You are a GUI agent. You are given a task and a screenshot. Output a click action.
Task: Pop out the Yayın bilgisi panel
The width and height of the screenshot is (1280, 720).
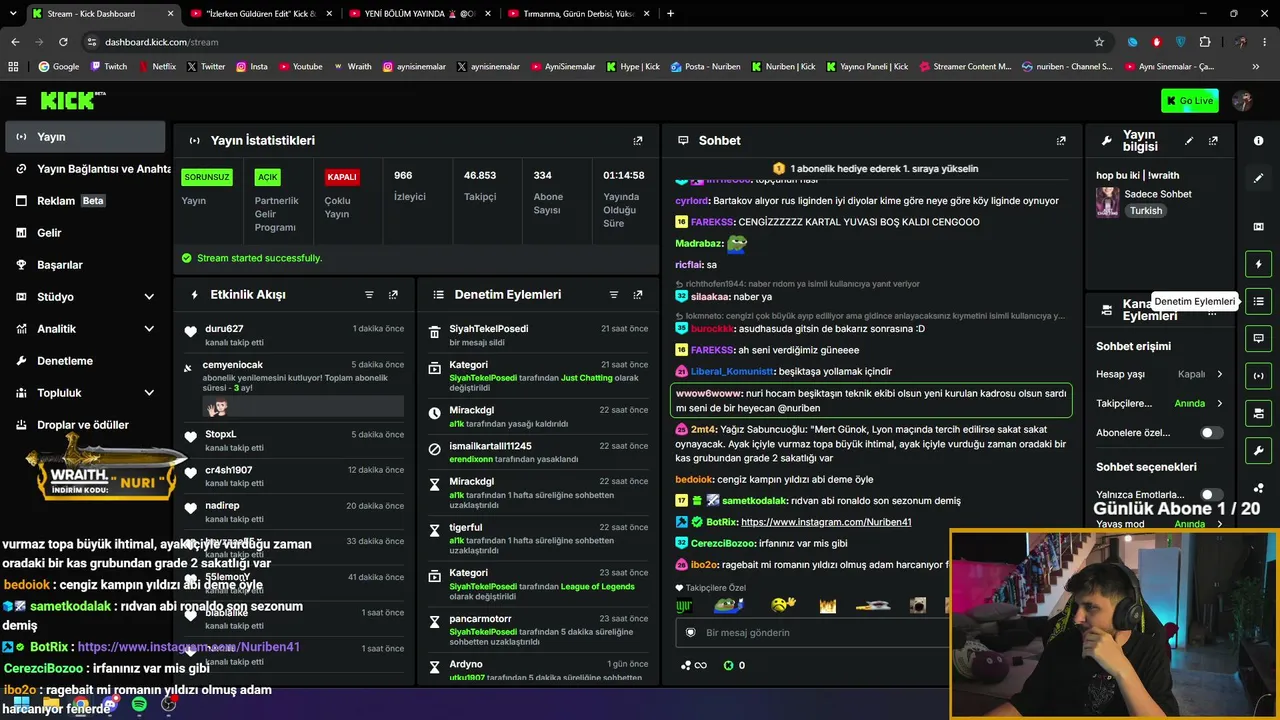pyautogui.click(x=1213, y=141)
